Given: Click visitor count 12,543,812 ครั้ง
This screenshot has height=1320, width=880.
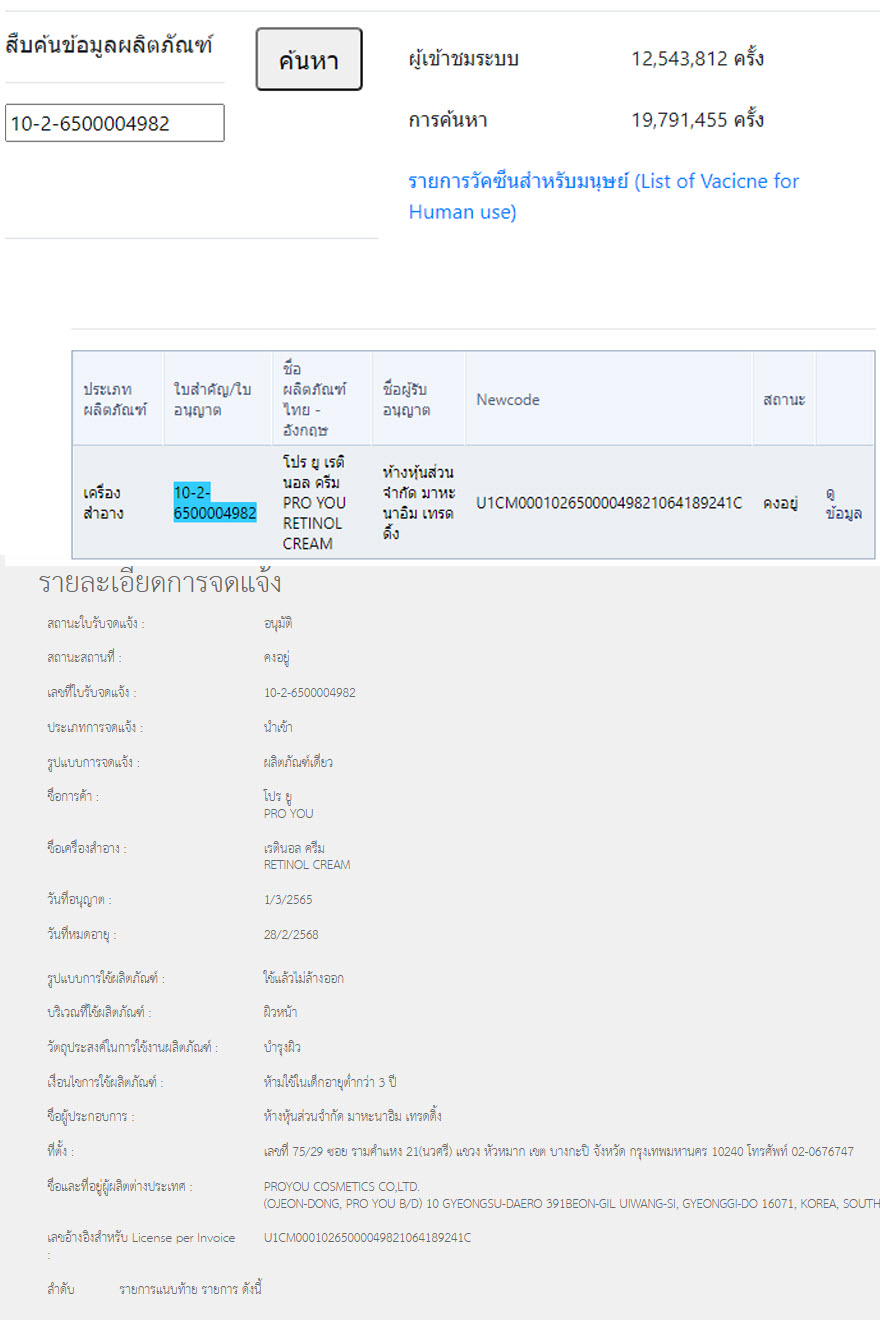Looking at the screenshot, I should pyautogui.click(x=698, y=59).
